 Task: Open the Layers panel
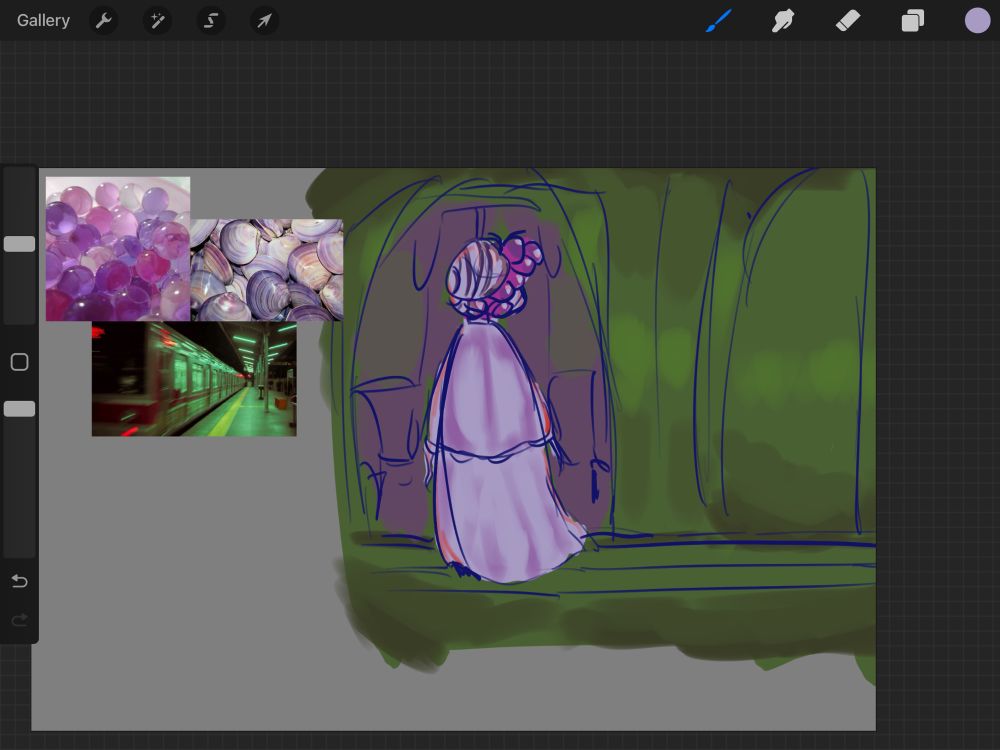(x=913, y=20)
